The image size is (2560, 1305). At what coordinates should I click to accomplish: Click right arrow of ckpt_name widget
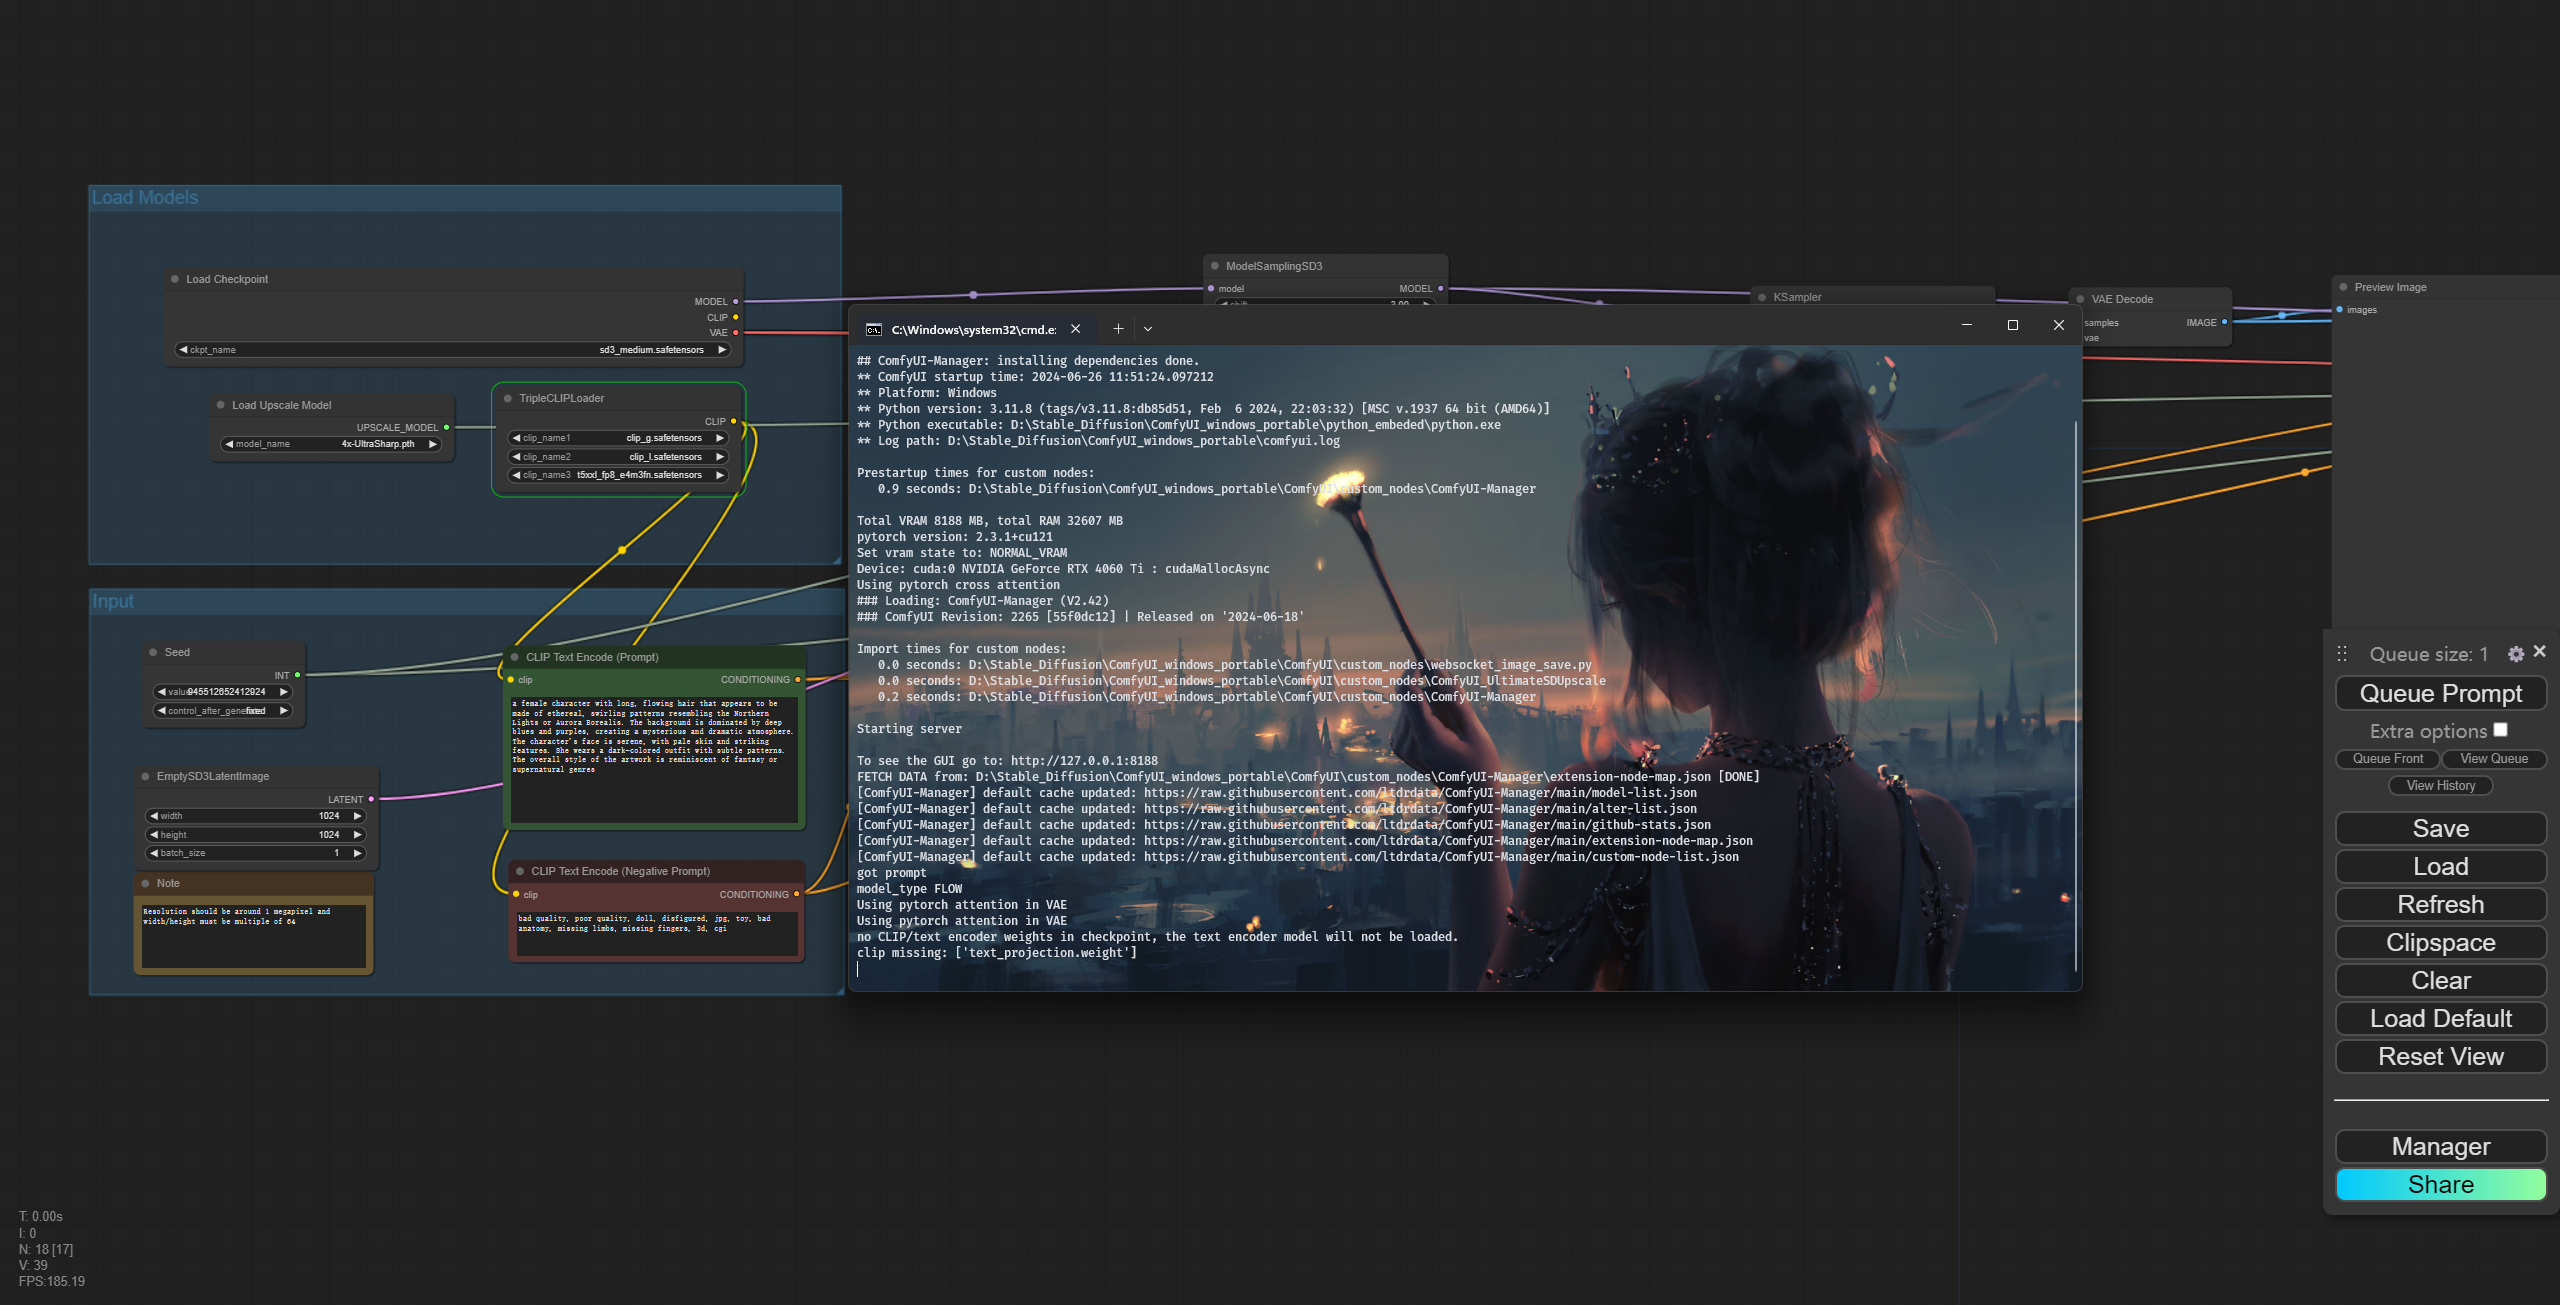tap(721, 349)
